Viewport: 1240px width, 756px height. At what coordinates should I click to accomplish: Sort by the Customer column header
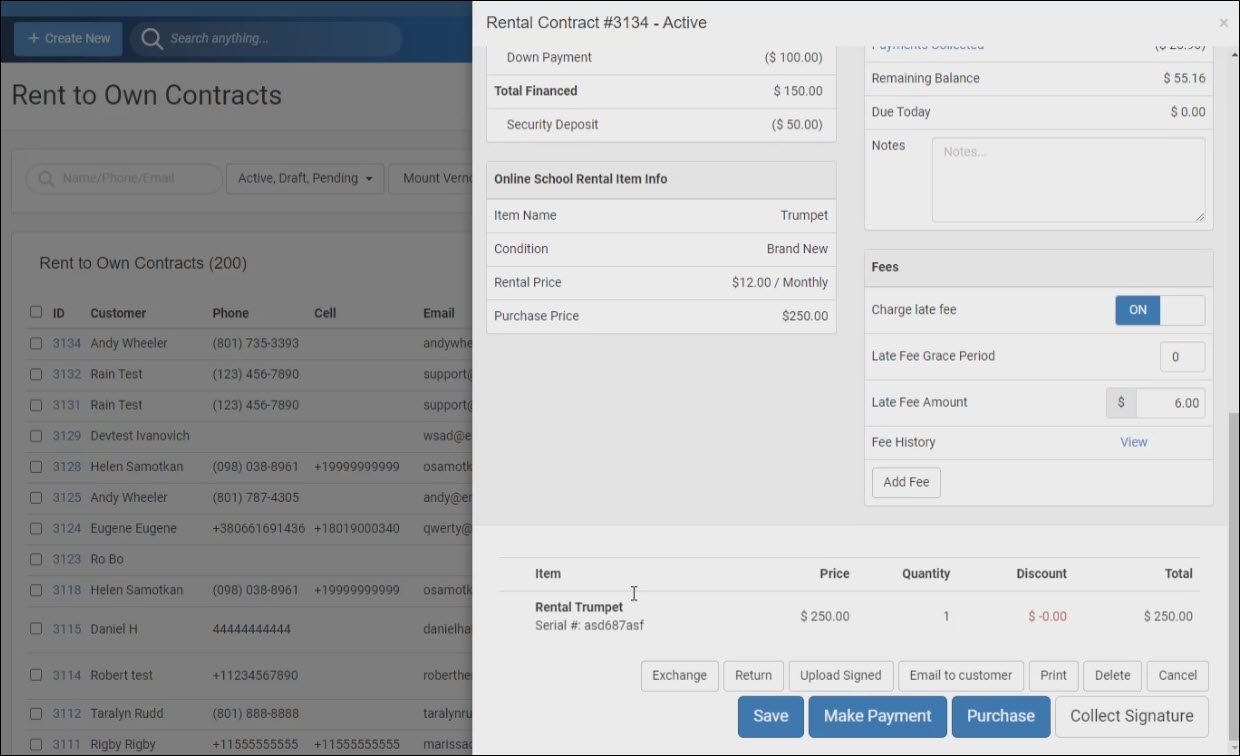(118, 313)
